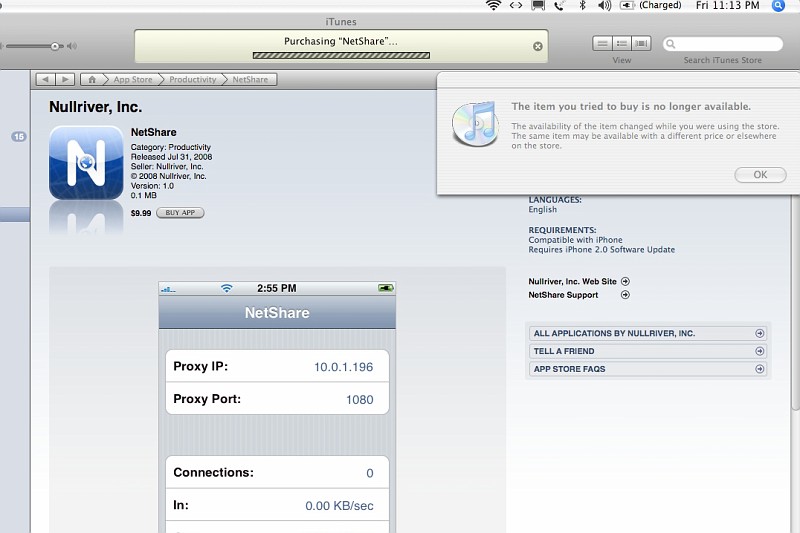Click the Purchasing NetShare progress bar
800x533 pixels.
point(341,56)
